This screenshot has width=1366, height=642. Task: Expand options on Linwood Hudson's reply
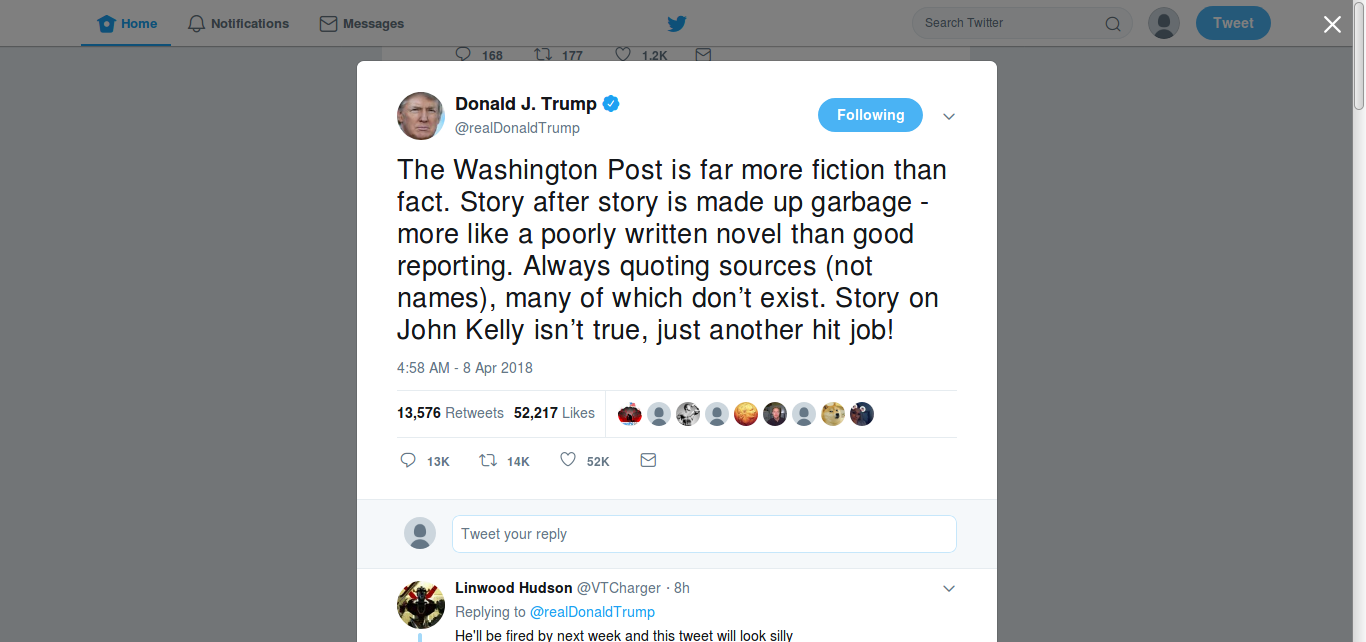tap(948, 588)
